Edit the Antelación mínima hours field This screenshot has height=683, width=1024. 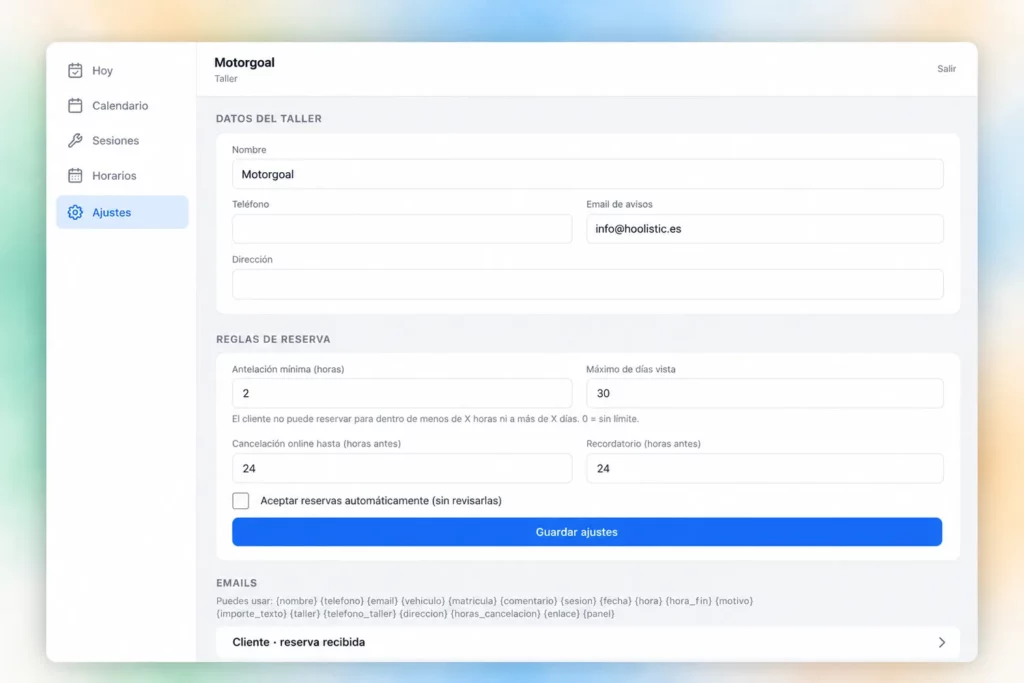pos(402,393)
